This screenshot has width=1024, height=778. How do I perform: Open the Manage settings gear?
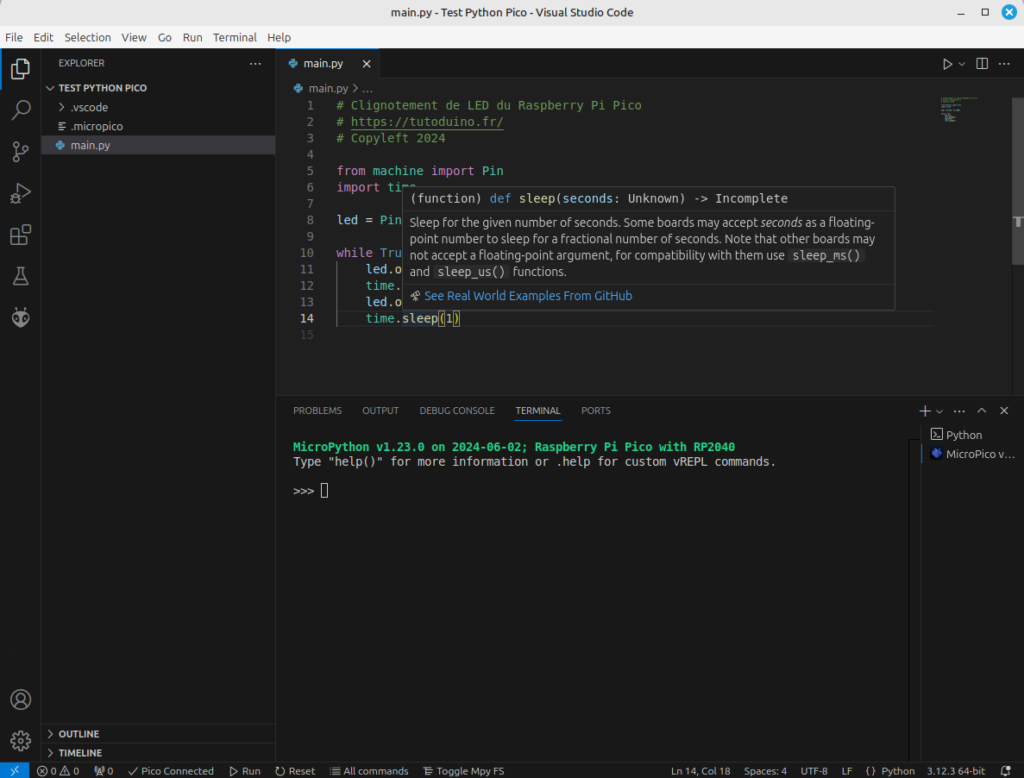point(20,741)
